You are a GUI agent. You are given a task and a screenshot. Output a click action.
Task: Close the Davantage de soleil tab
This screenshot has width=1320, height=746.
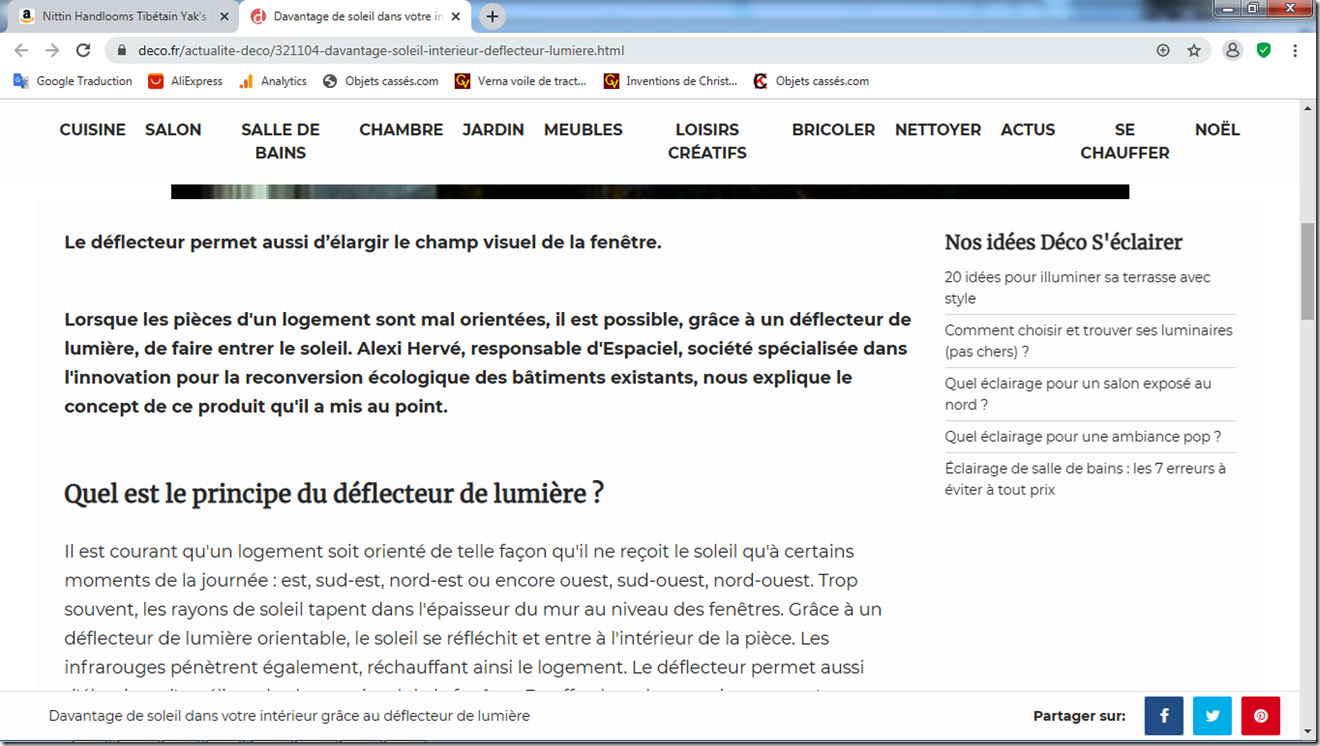pos(455,17)
